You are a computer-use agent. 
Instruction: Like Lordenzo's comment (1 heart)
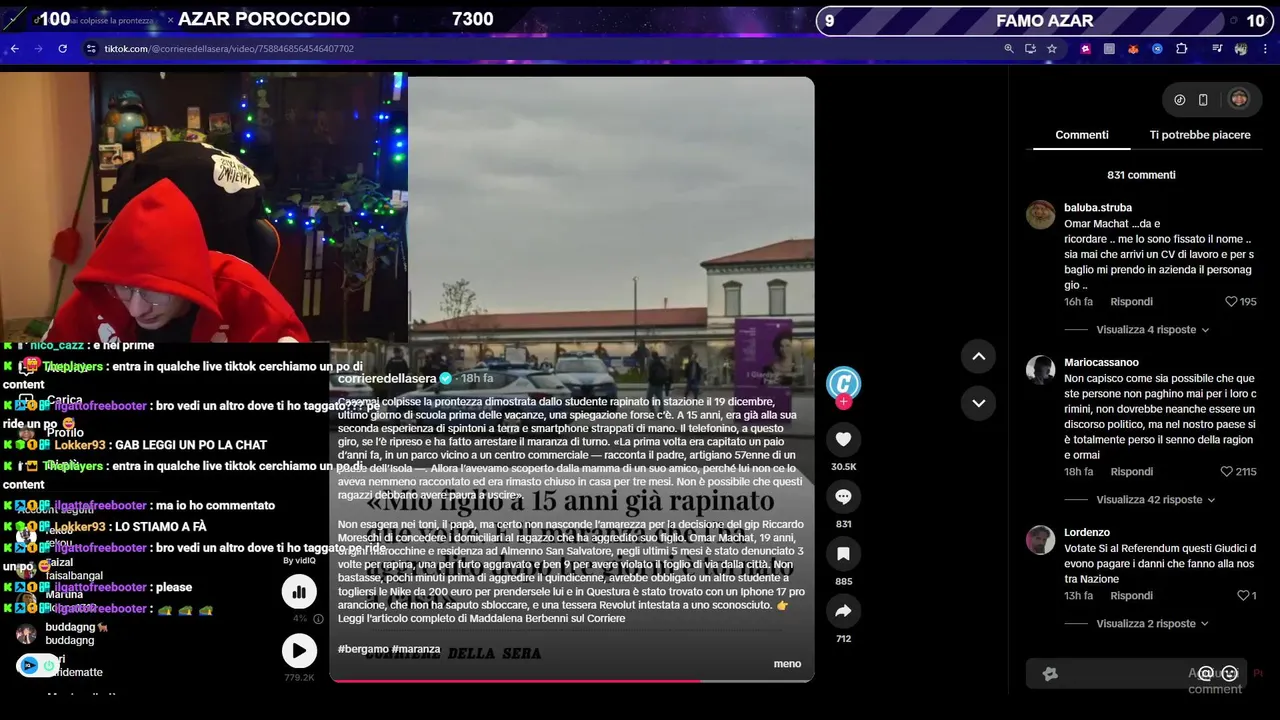coord(1242,596)
